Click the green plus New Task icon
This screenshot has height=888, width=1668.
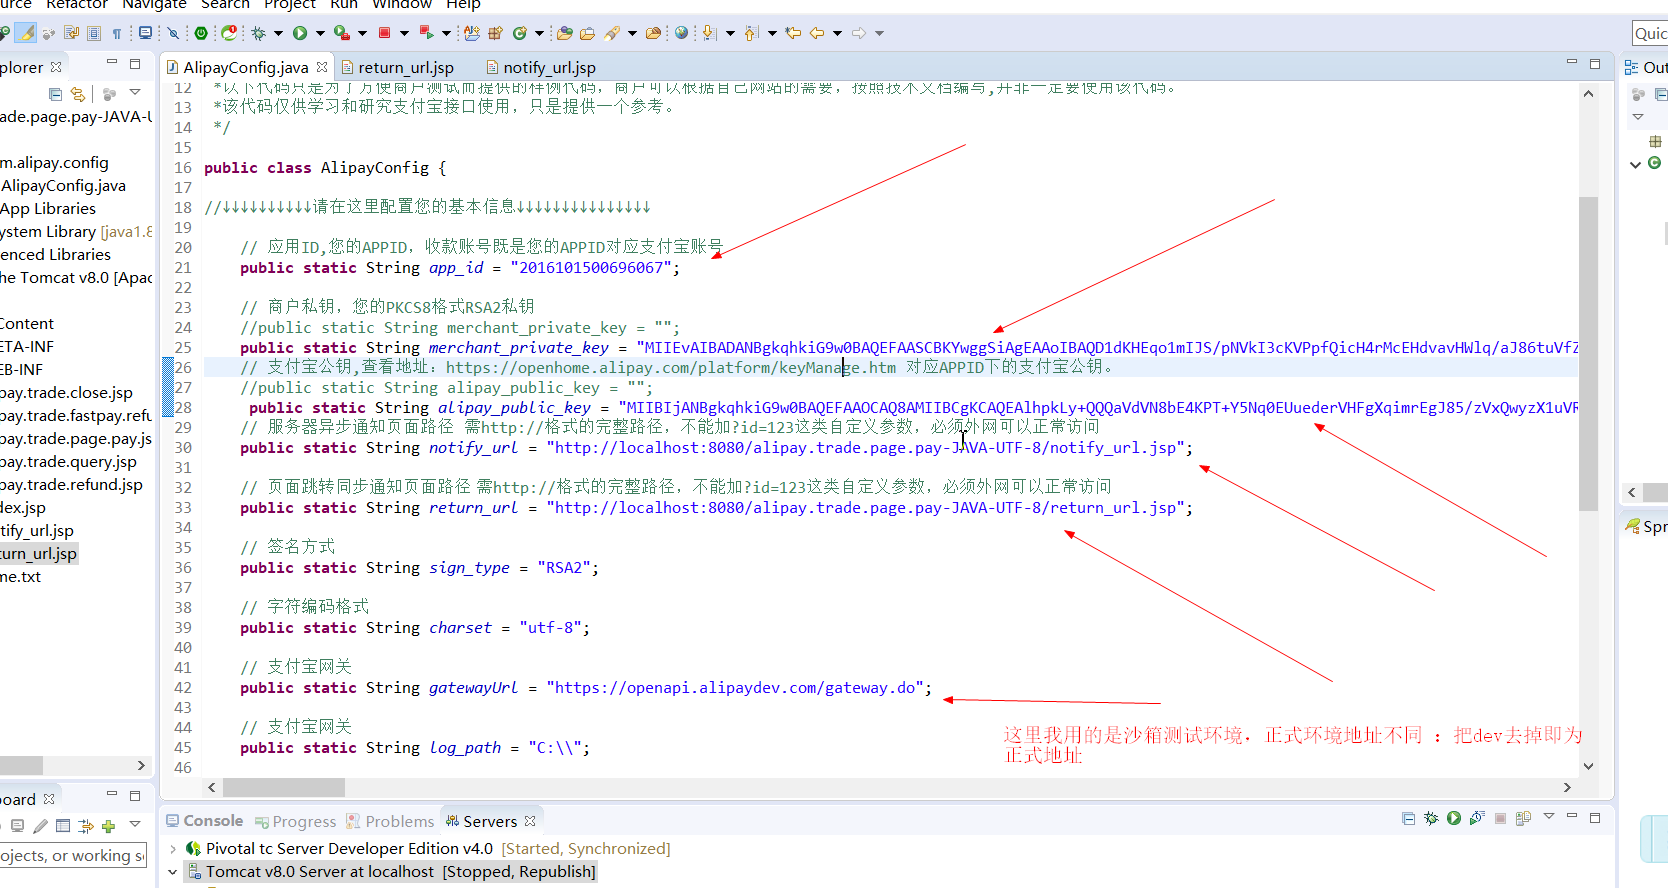pos(108,826)
